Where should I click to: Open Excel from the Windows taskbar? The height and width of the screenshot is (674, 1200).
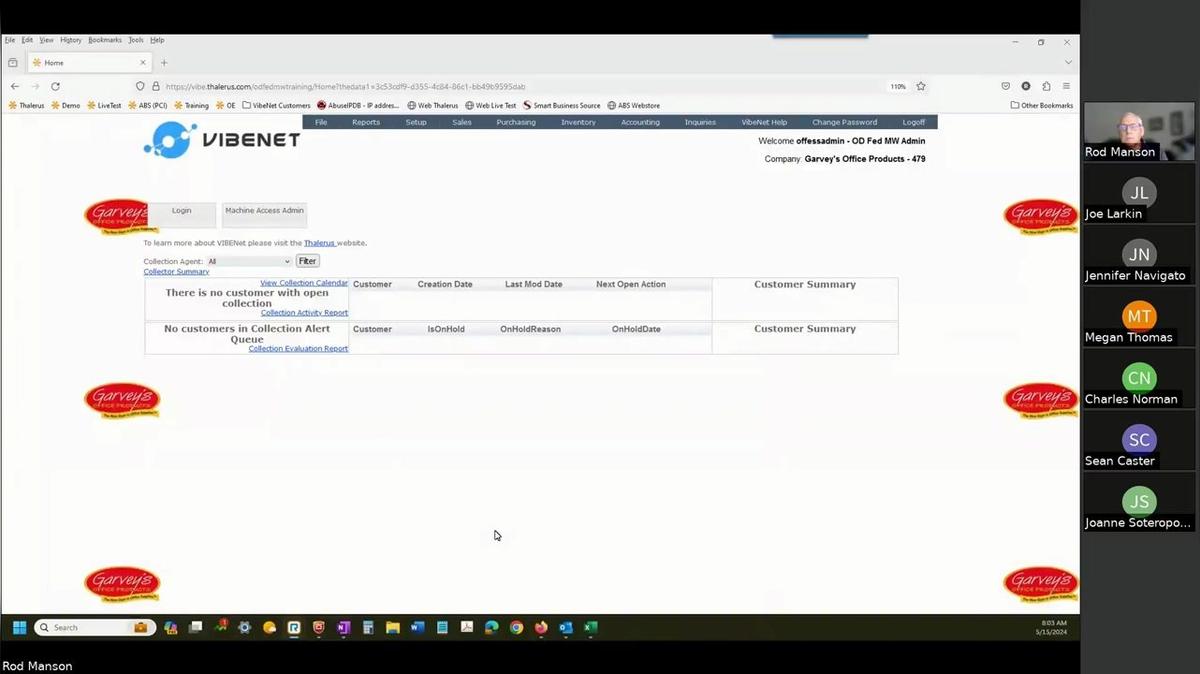[590, 628]
